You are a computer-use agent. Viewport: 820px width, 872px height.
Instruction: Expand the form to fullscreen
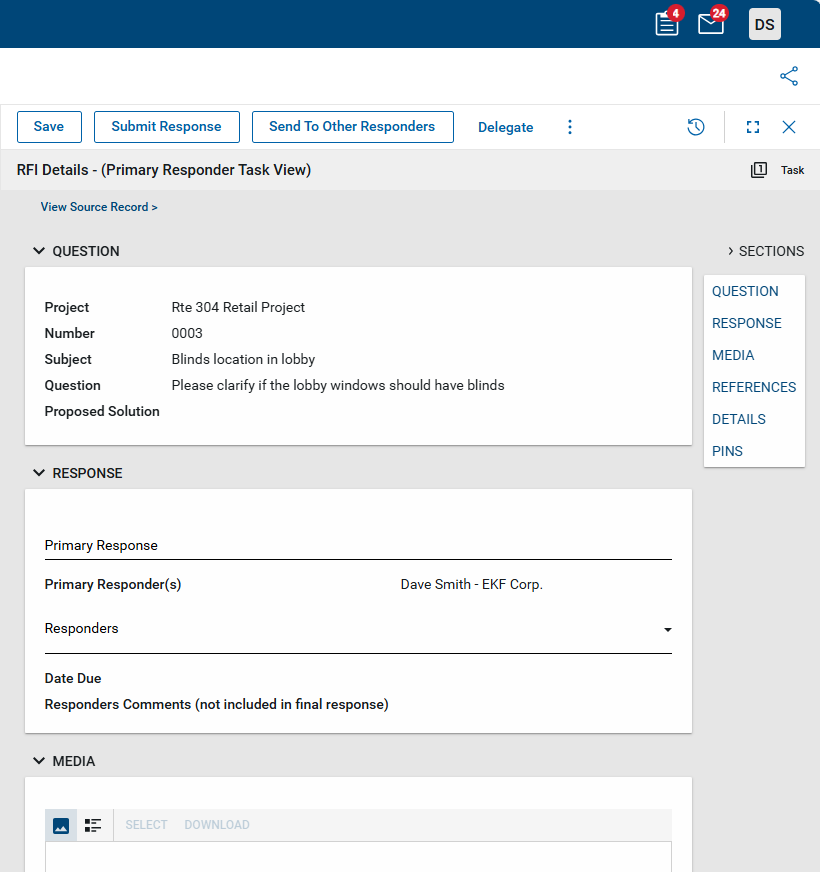click(753, 127)
